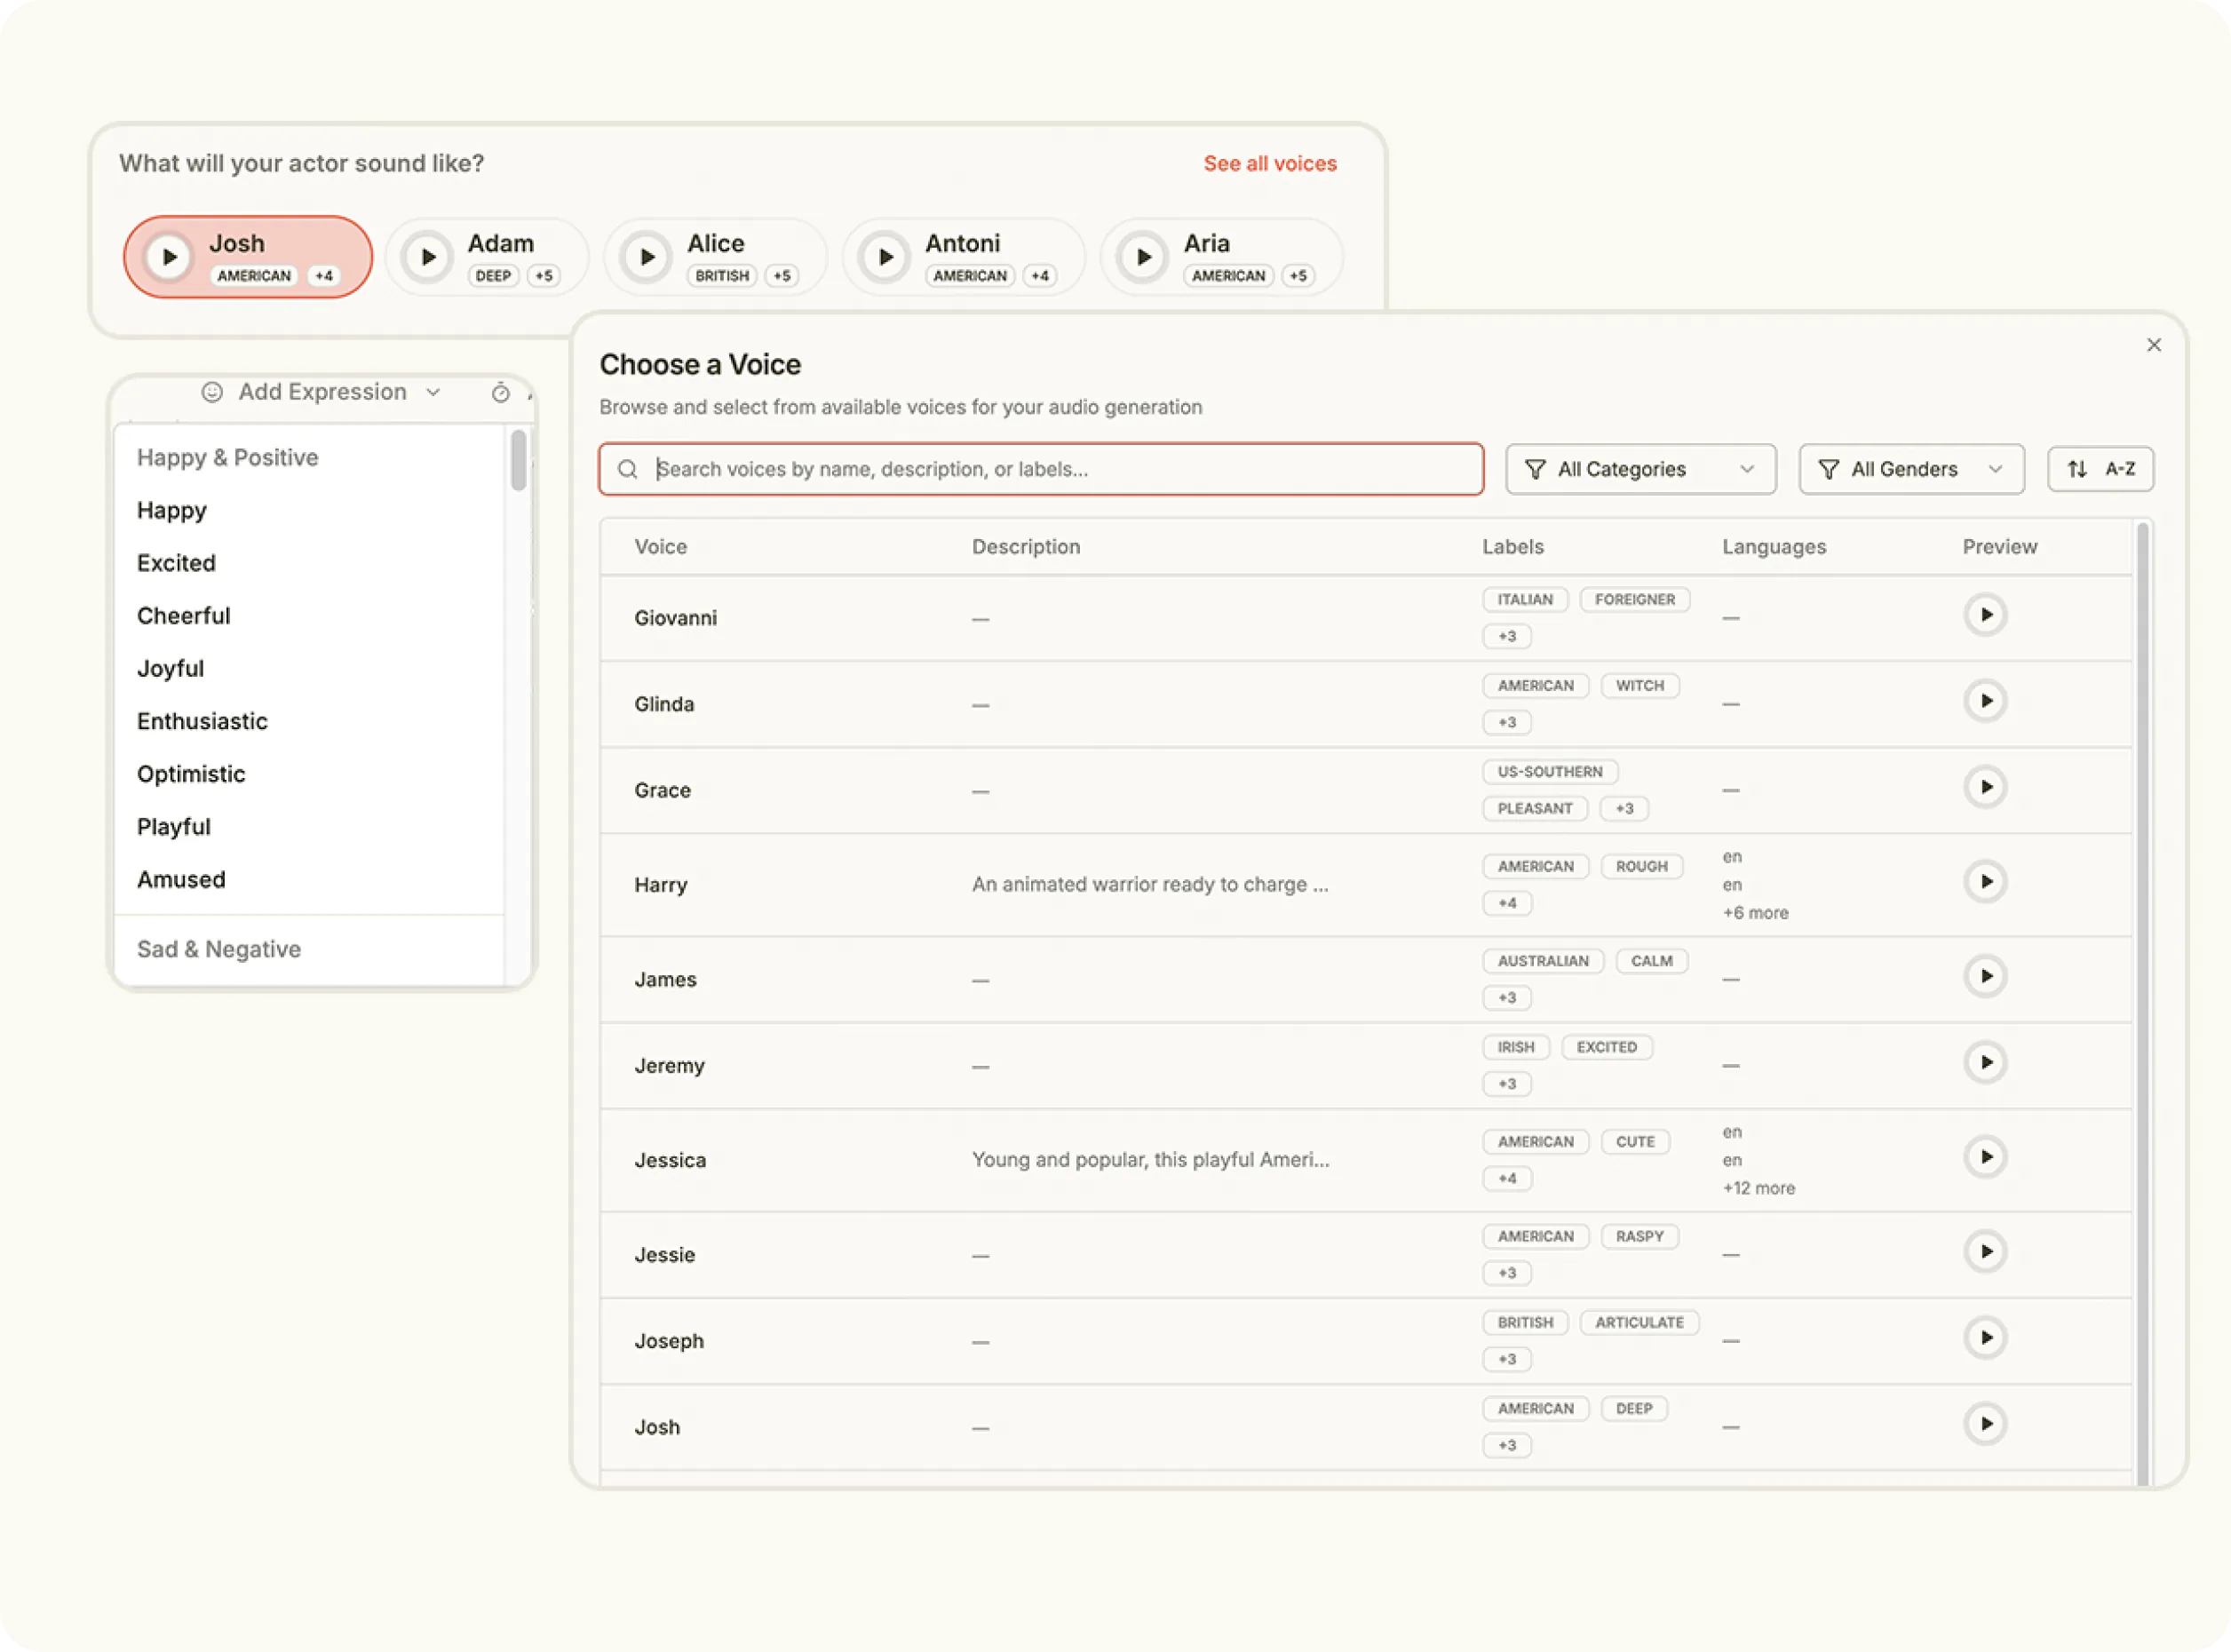
Task: Open the All Genders filter dropdown
Action: click(1911, 469)
